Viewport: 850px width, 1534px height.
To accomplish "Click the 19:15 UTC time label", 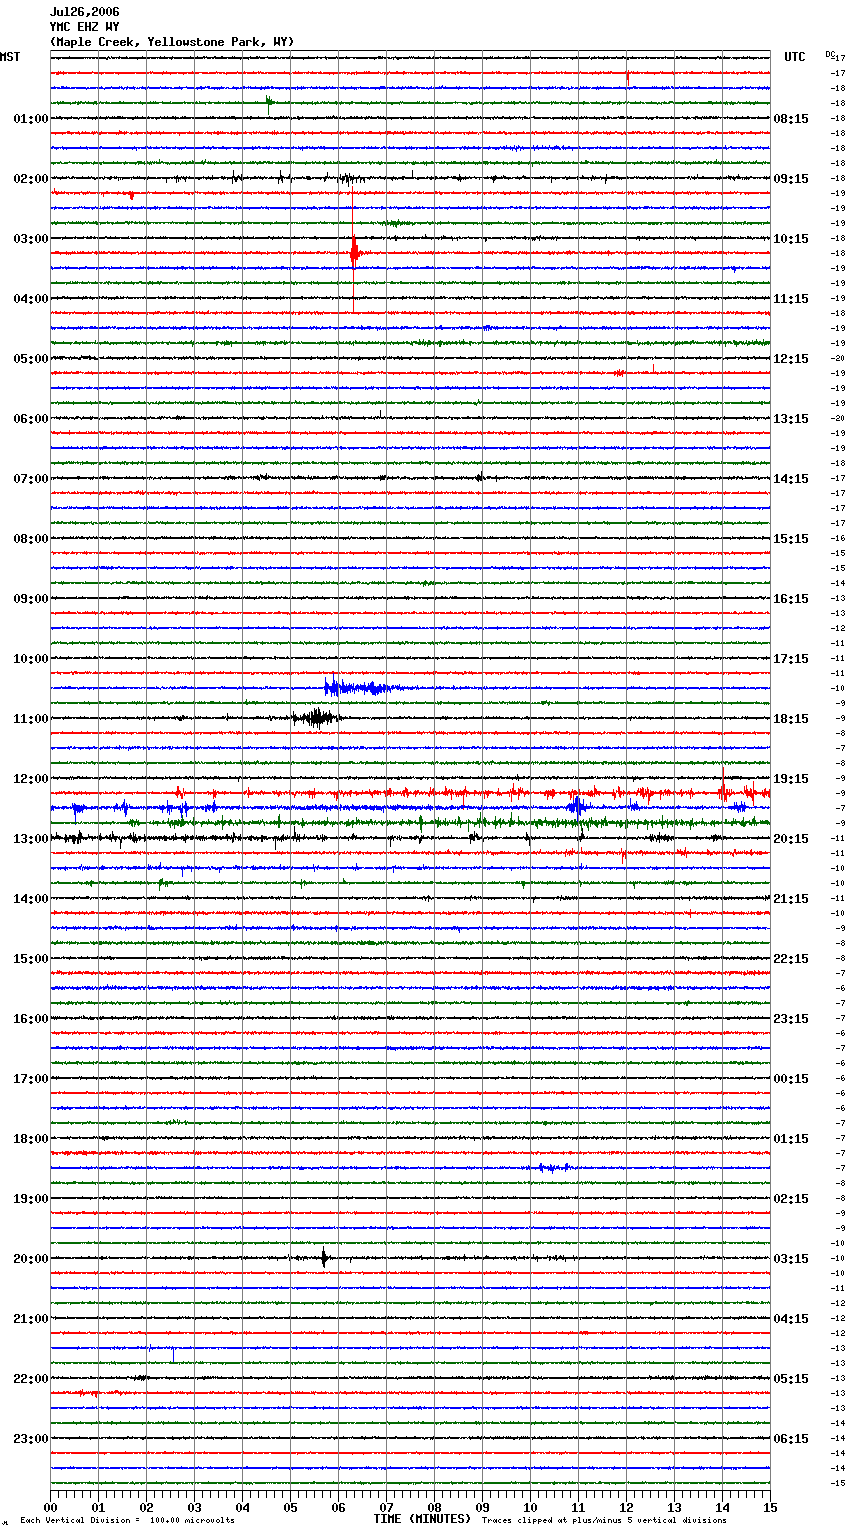I will click(791, 779).
